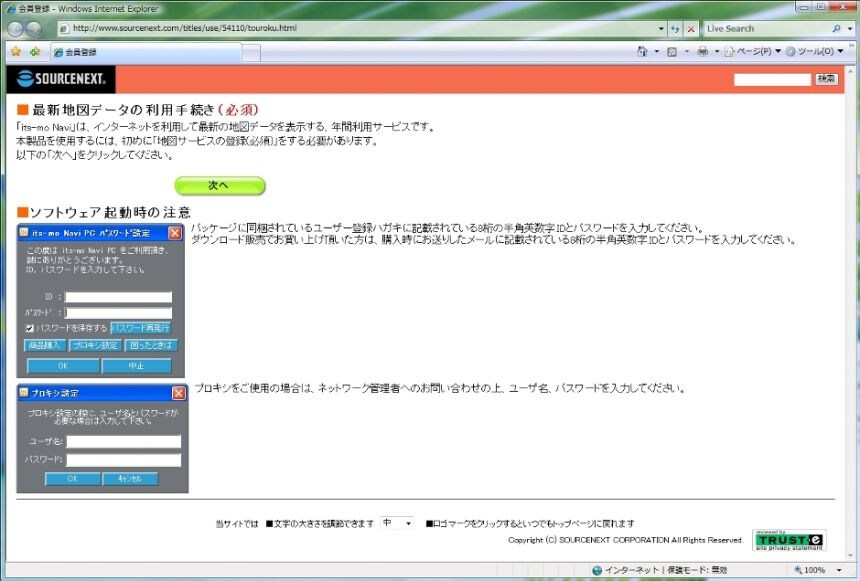Screen dimensions: 860x581
Task: Click the green 次へ button
Action: coord(220,185)
